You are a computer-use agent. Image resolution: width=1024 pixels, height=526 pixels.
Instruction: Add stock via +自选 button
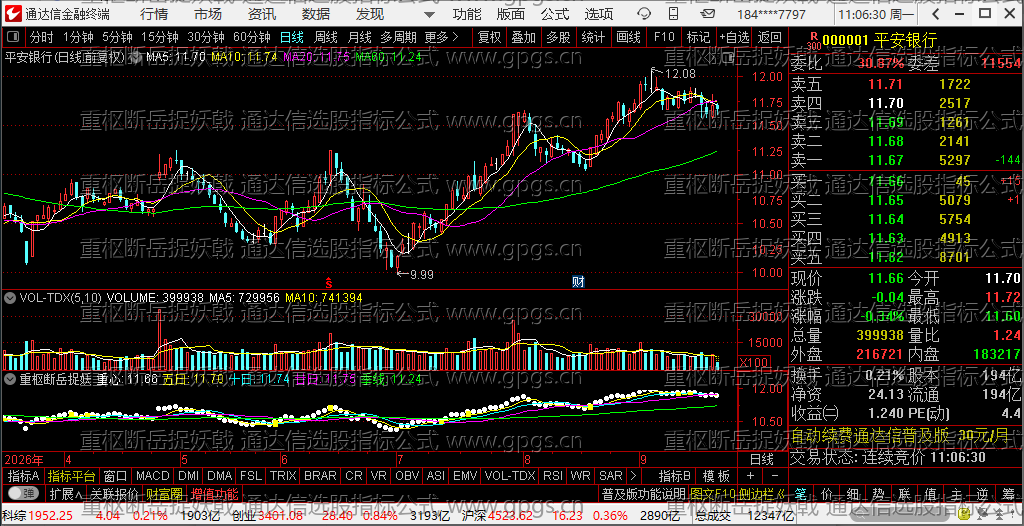click(x=735, y=37)
